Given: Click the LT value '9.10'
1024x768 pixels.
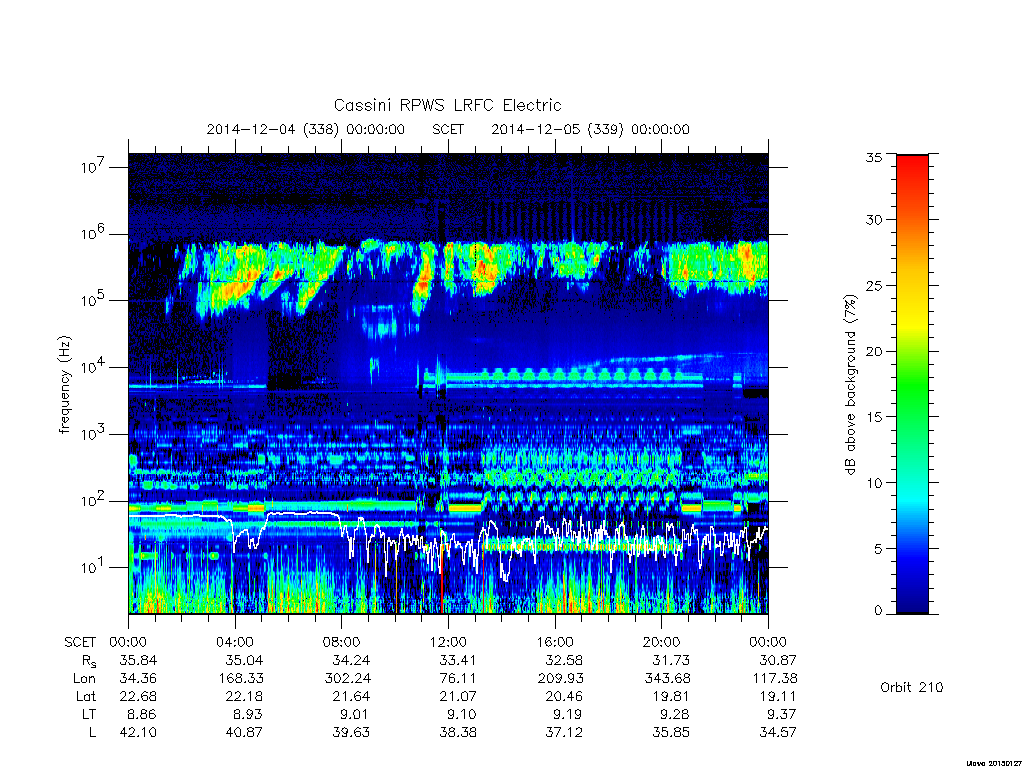Looking at the screenshot, I should point(461,714).
